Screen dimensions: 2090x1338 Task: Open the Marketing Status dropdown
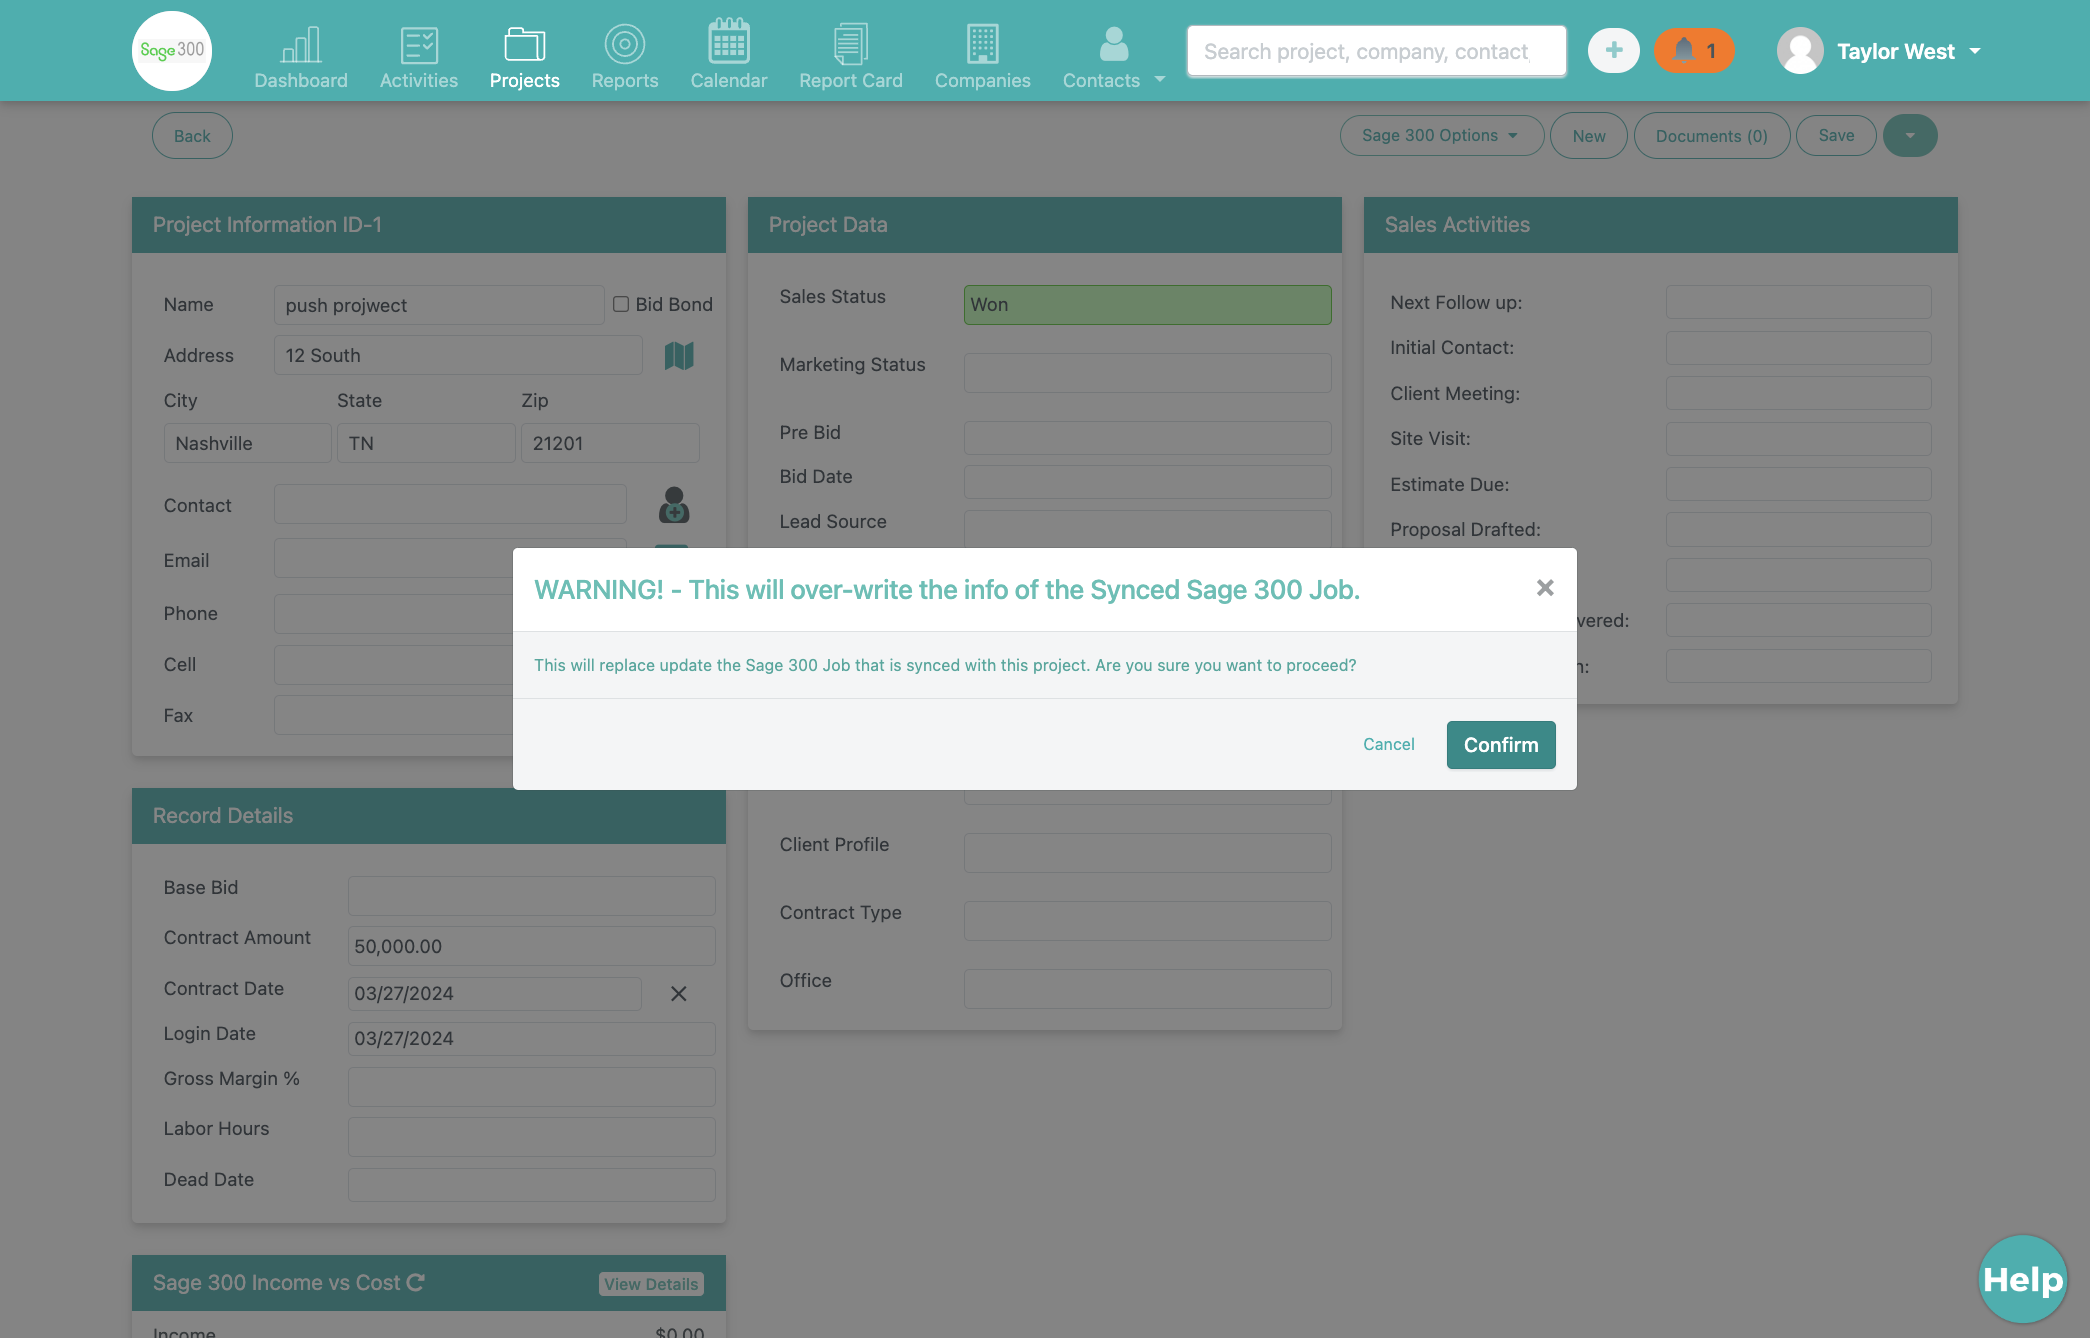[x=1147, y=373]
